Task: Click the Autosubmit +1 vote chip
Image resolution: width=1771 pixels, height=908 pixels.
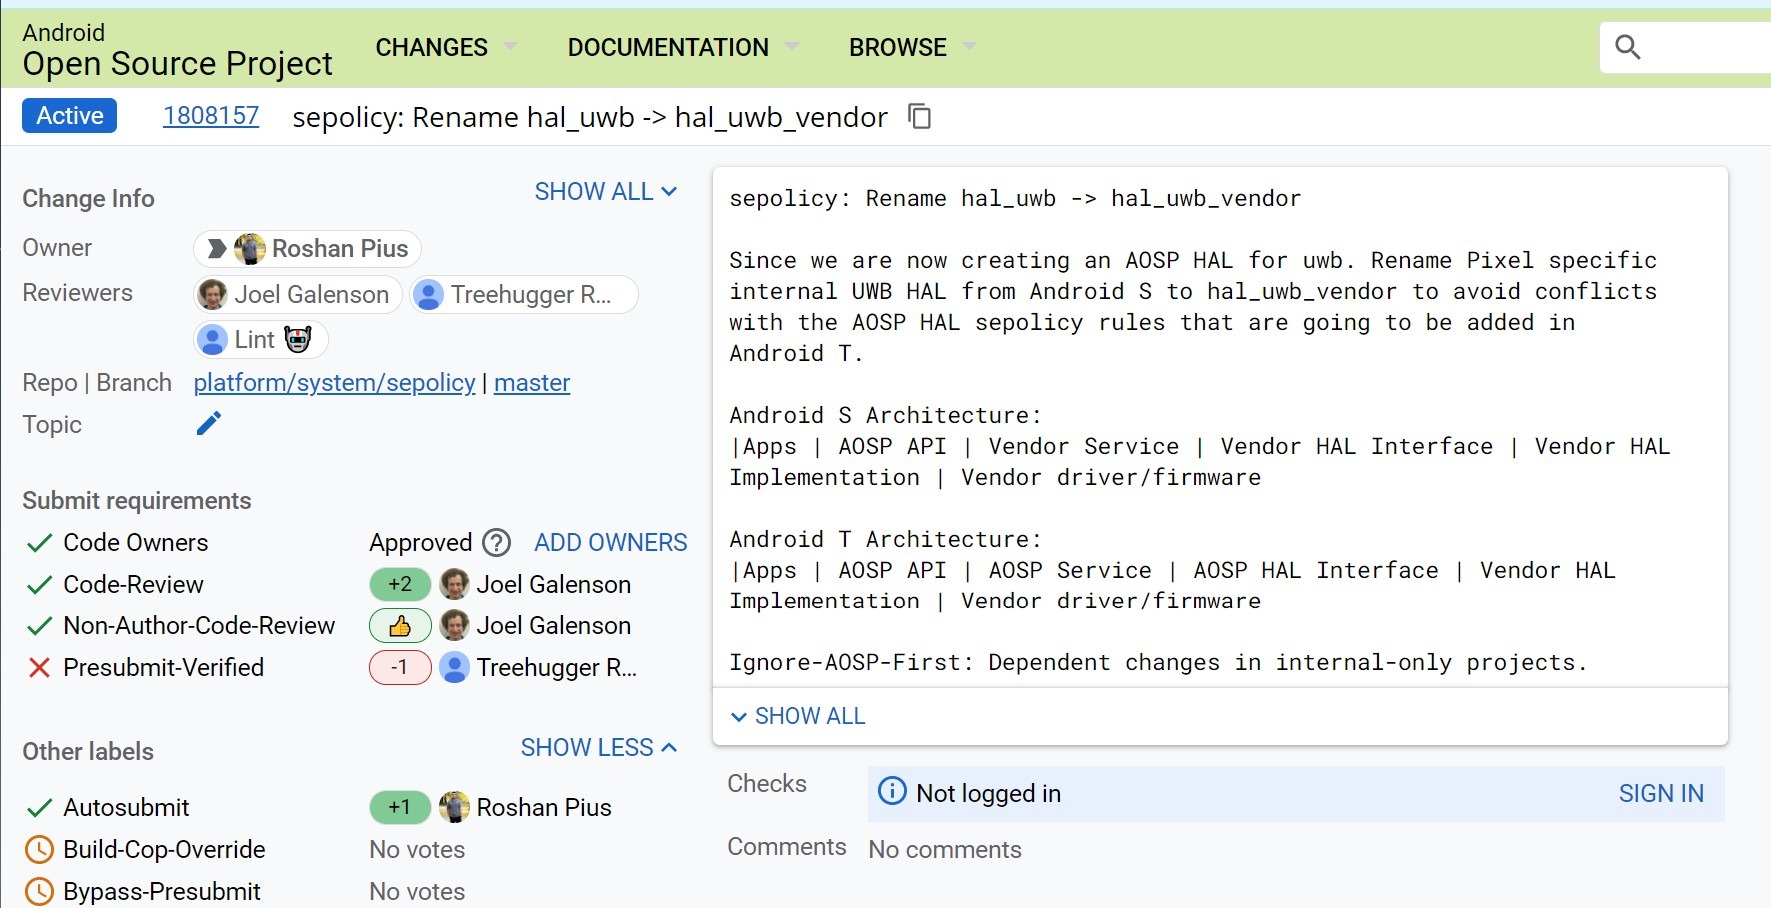Action: coord(400,807)
